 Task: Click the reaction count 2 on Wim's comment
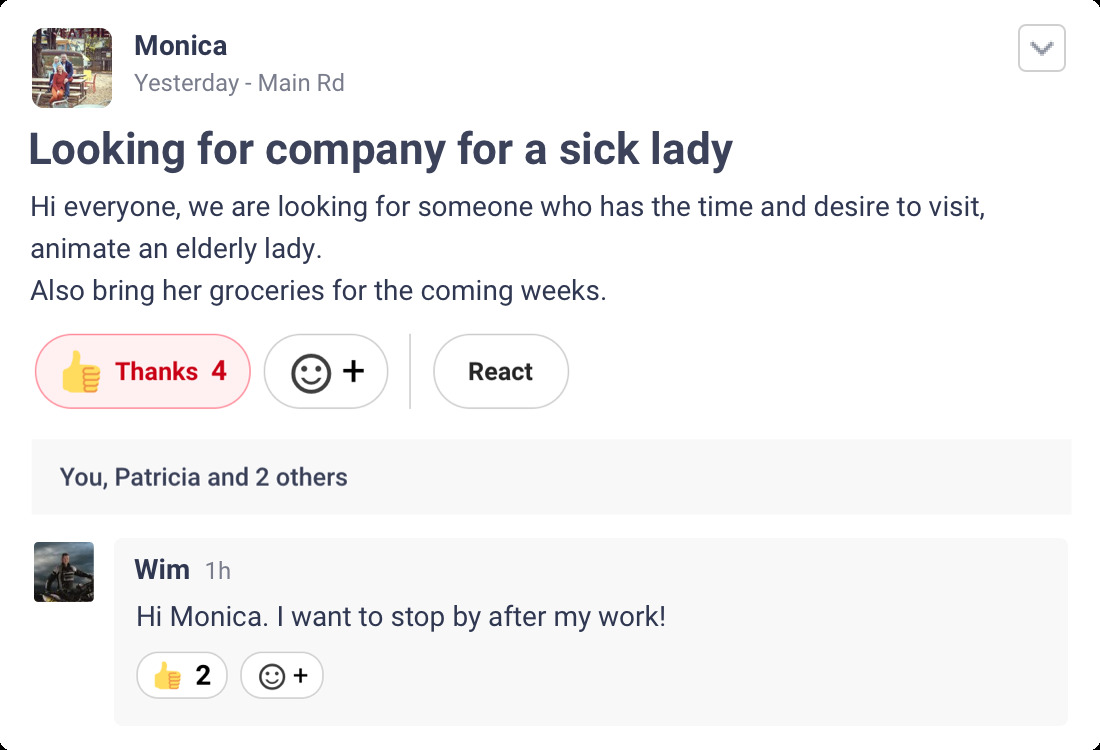[203, 676]
